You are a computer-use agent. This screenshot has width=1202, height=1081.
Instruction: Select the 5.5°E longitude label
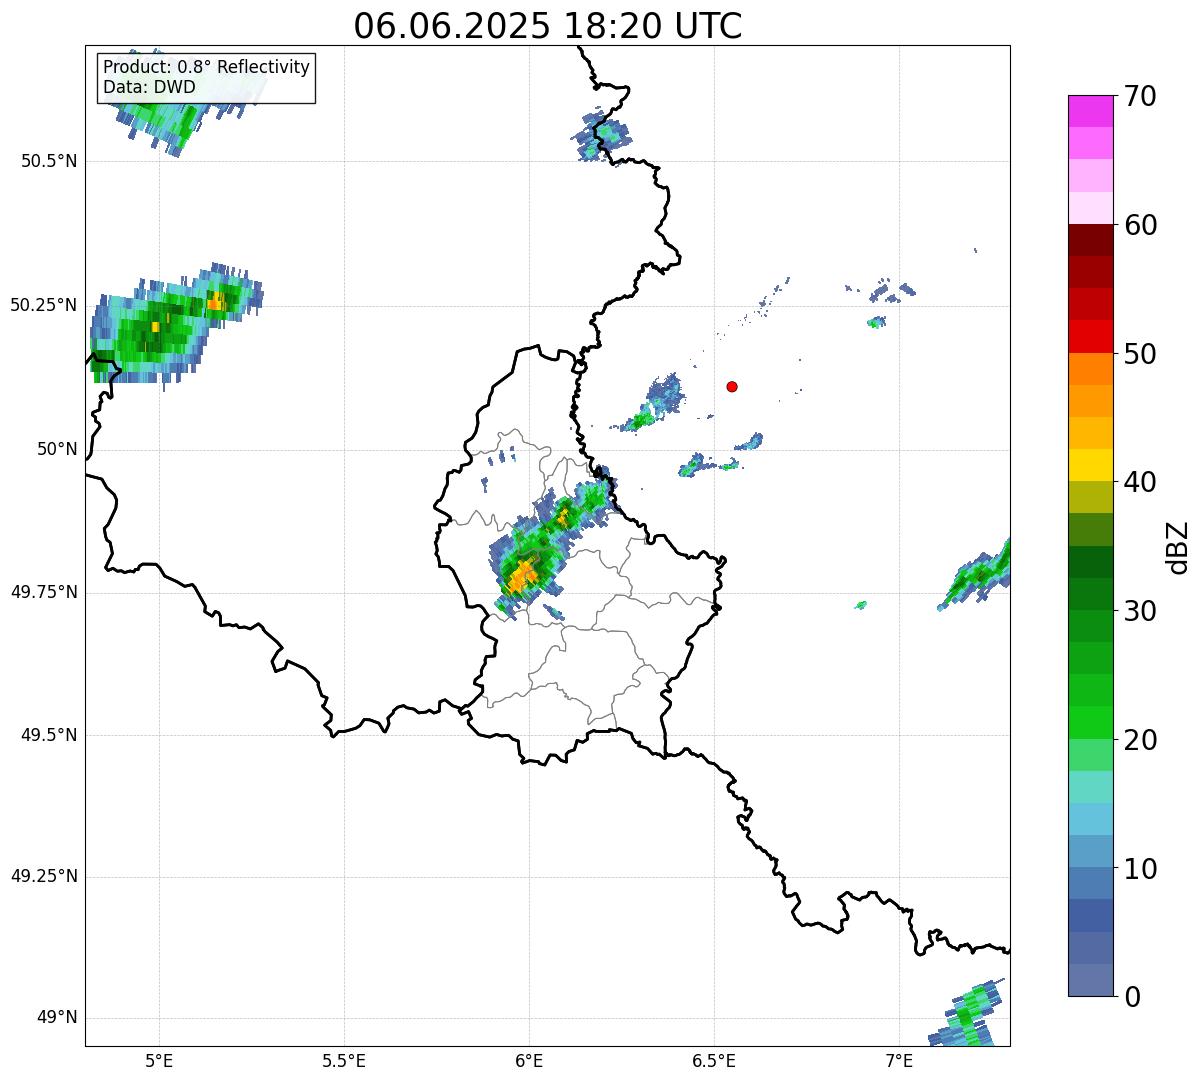click(344, 1060)
